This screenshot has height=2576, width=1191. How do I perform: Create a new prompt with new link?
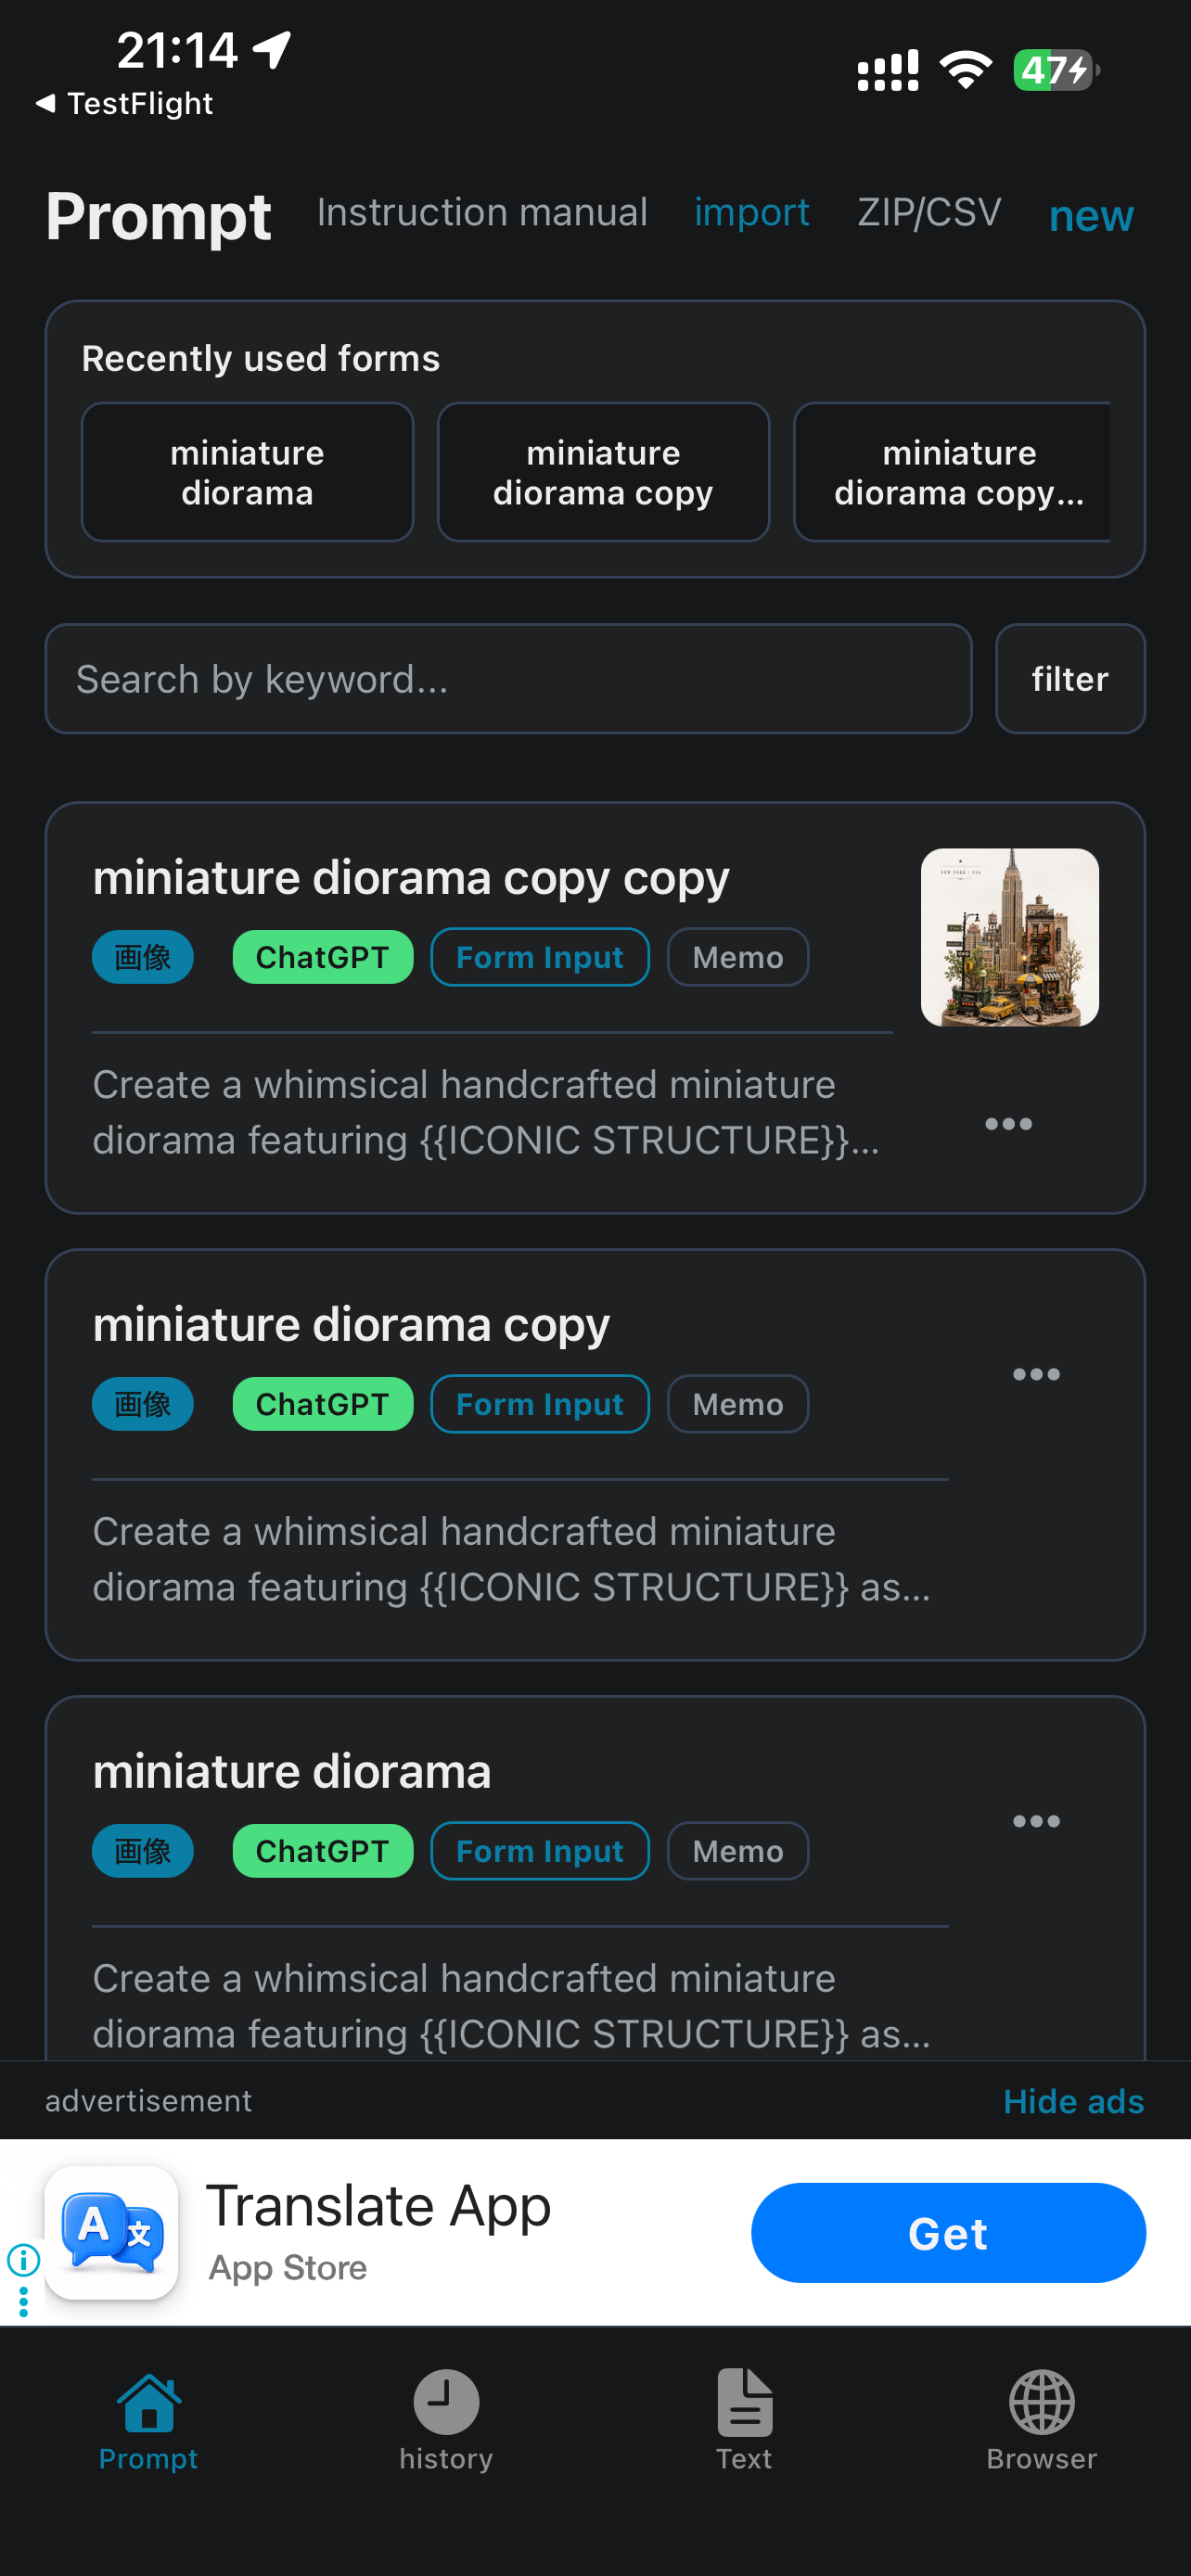click(x=1091, y=216)
